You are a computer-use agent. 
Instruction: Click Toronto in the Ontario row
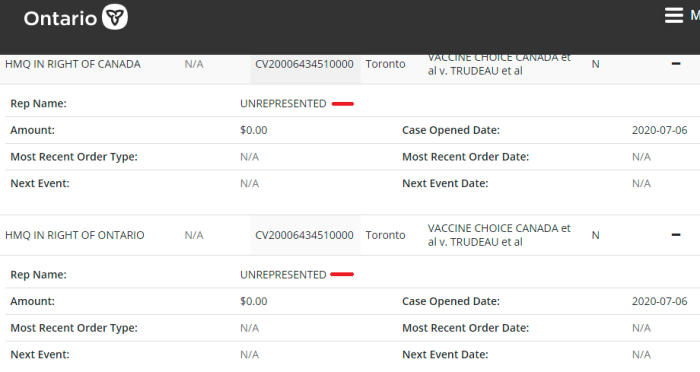tap(385, 235)
